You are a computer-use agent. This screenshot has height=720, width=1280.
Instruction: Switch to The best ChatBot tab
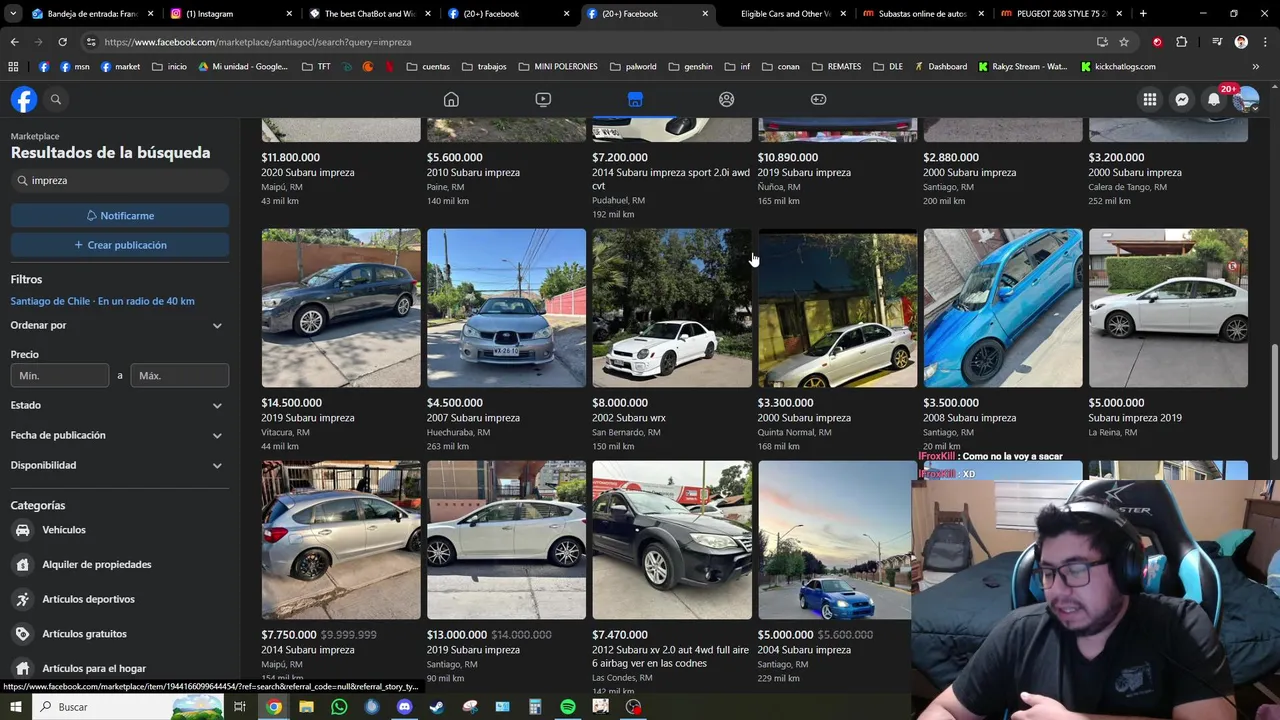click(368, 14)
